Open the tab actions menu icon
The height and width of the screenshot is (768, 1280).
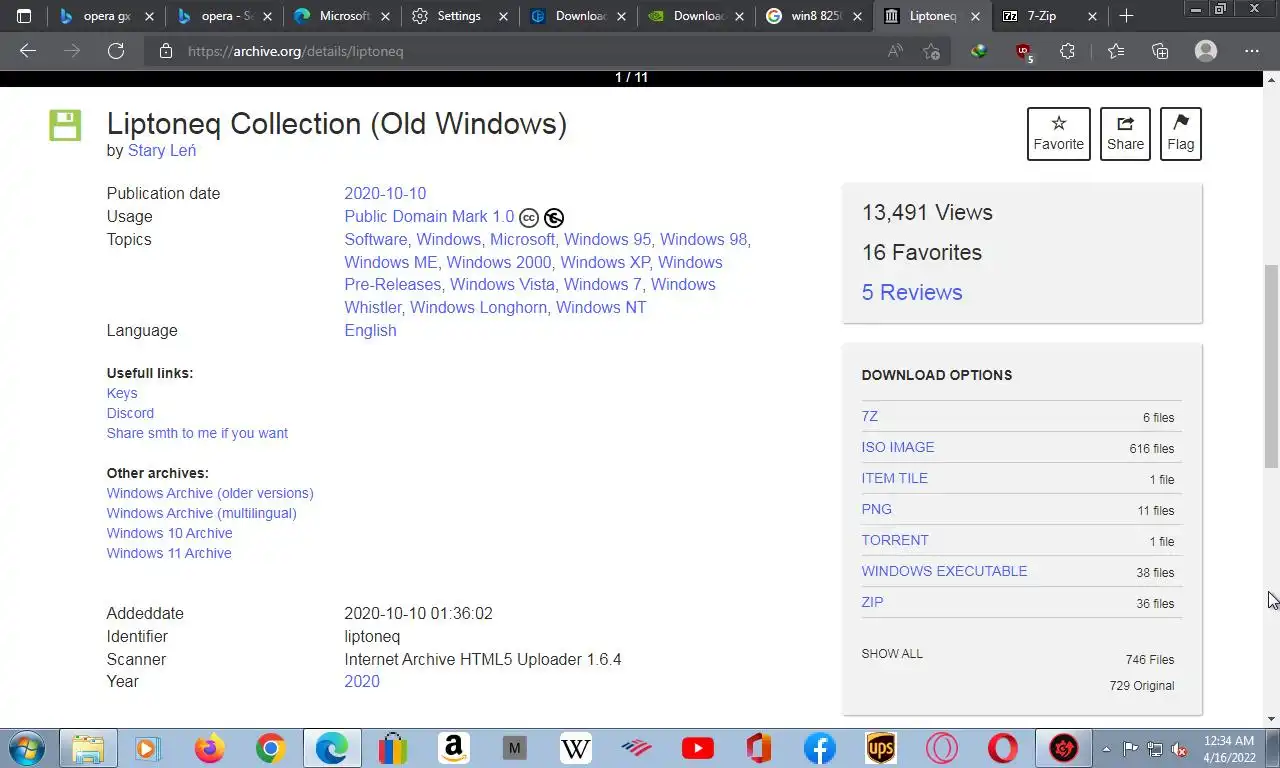pos(24,16)
